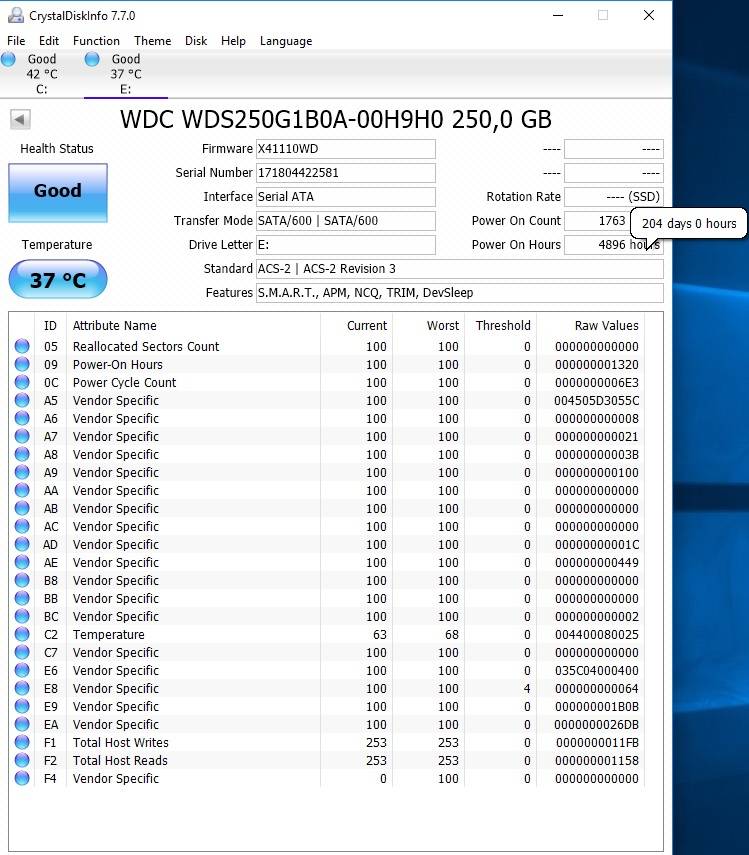Open the Function menu

tap(96, 41)
